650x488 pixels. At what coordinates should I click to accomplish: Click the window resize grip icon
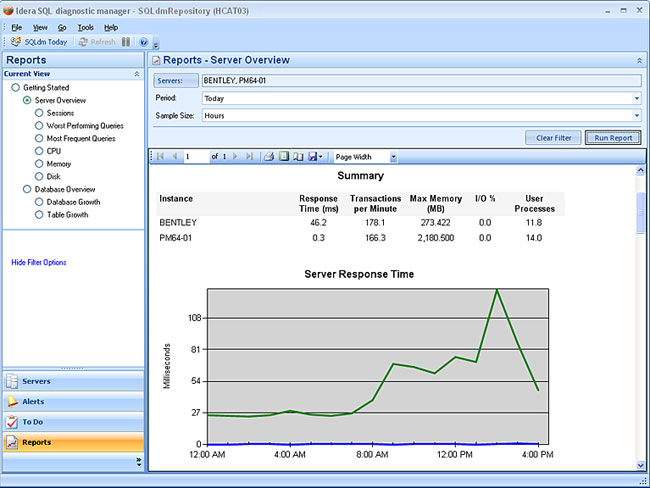pyautogui.click(x=644, y=481)
